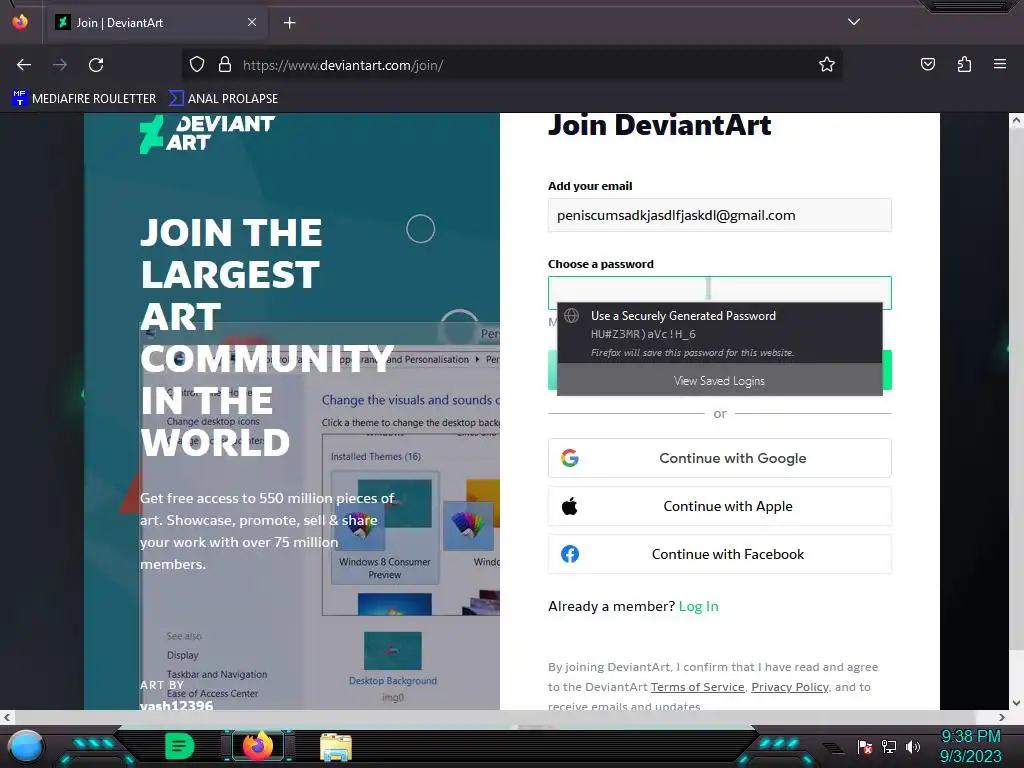
Task: Open green notes app in taskbar
Action: point(179,746)
